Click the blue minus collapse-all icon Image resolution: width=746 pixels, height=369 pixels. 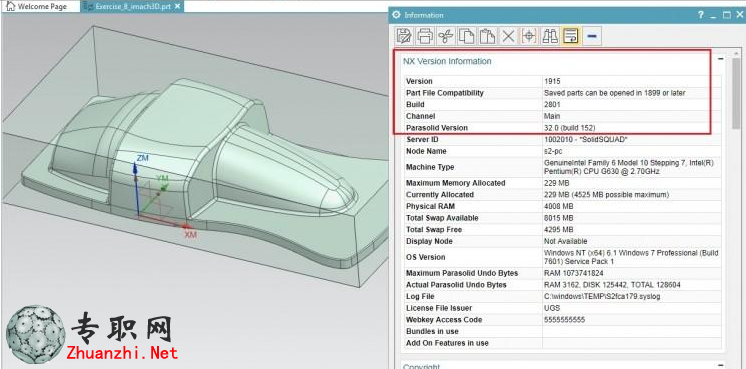tap(591, 36)
